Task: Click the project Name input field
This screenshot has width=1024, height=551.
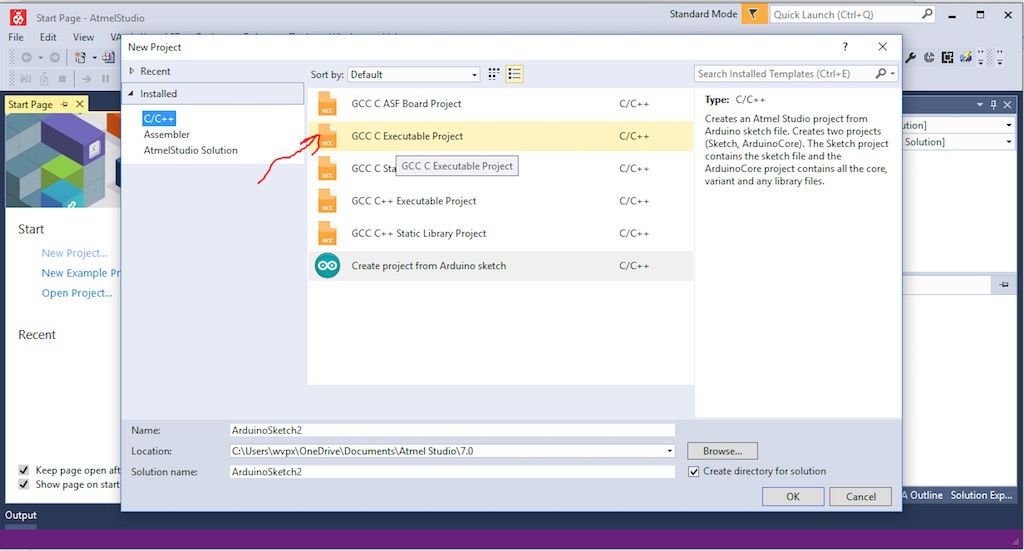Action: [452, 430]
